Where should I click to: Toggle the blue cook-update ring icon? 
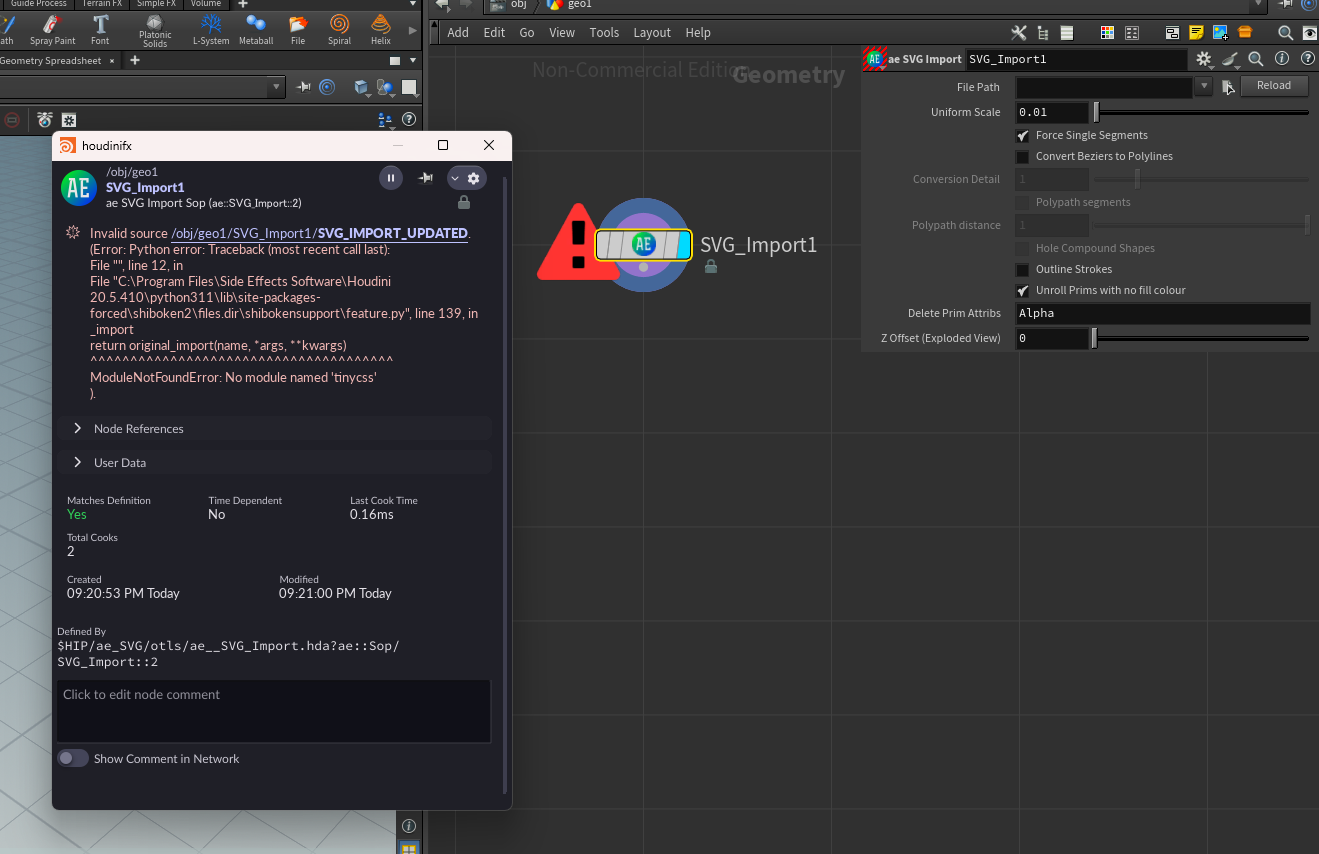point(327,88)
